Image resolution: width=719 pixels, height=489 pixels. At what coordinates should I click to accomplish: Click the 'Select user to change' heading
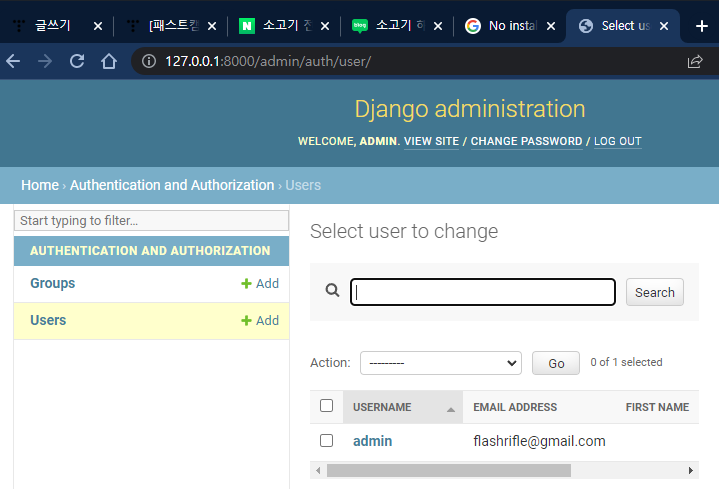(x=404, y=231)
